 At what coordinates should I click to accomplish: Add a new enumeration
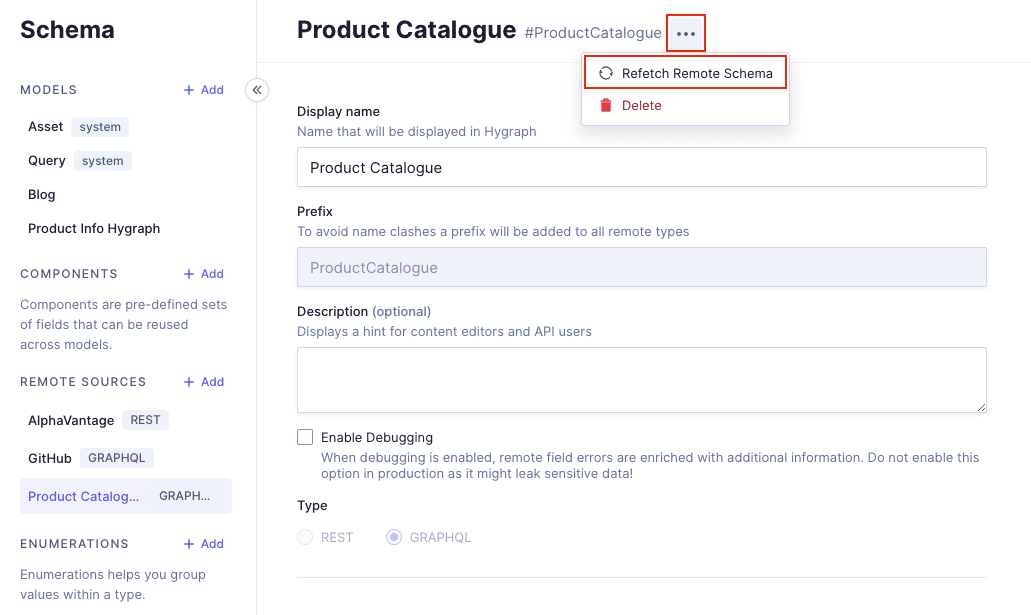click(203, 544)
